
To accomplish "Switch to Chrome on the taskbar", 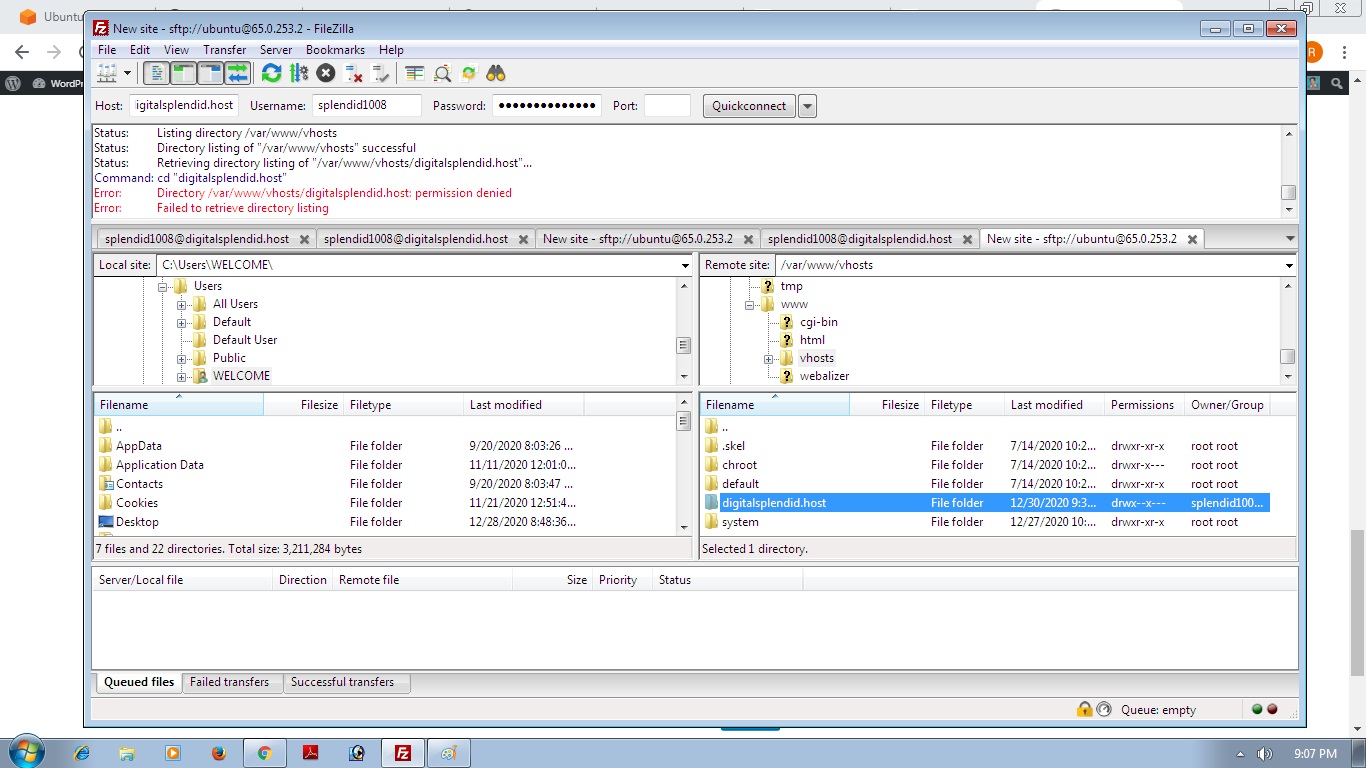I will pos(265,753).
